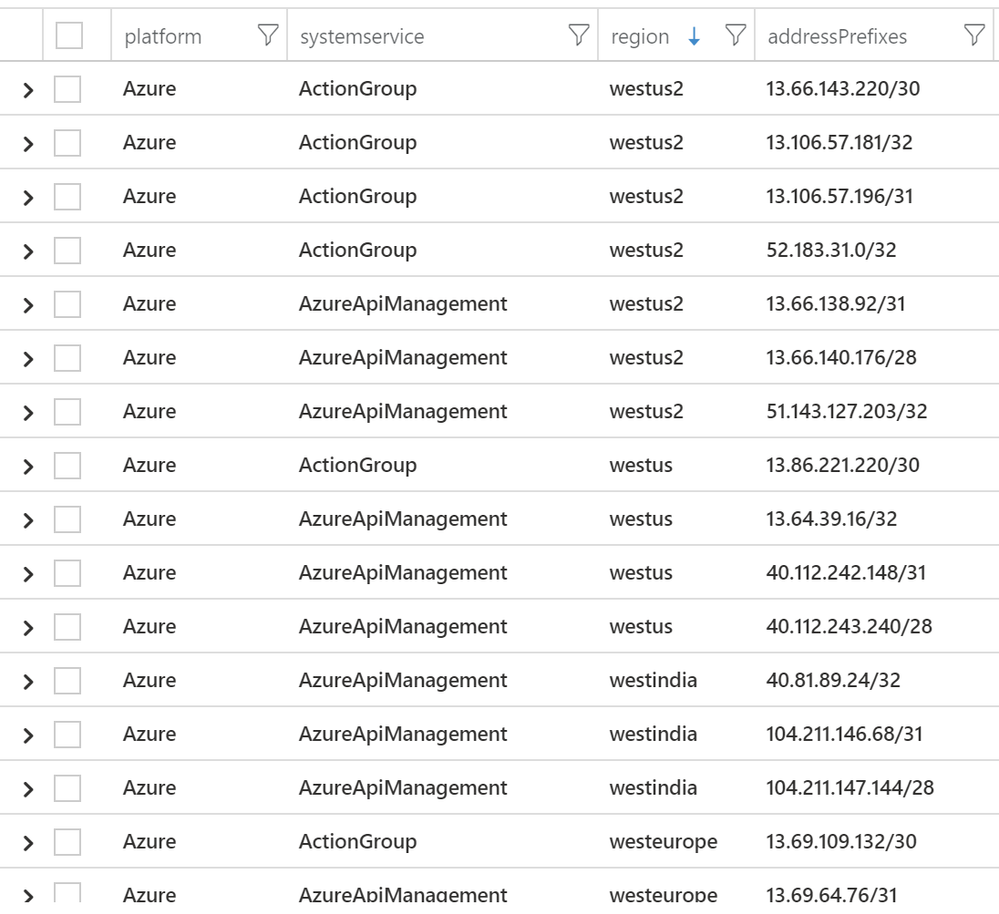This screenshot has width=999, height=914.
Task: Check the box for row 40.112.242.148/31
Action: (x=68, y=573)
